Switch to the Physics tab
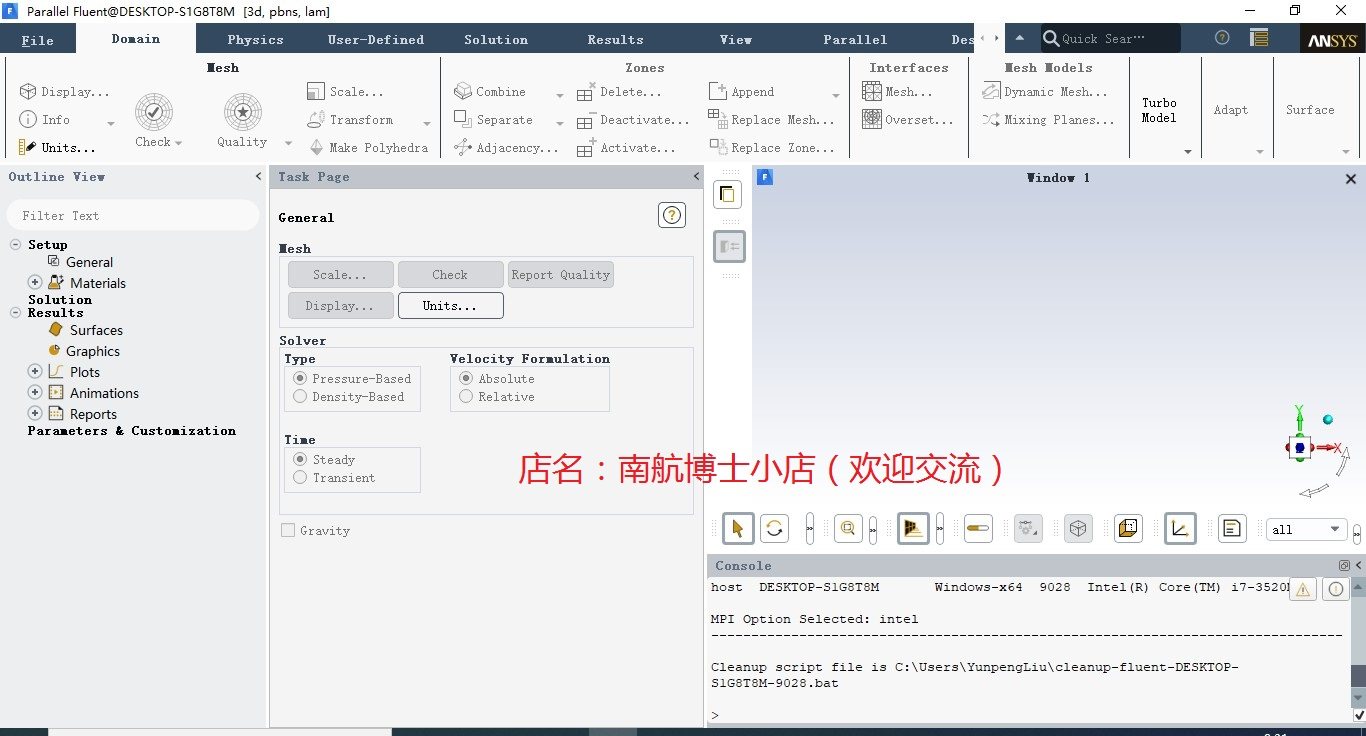The width and height of the screenshot is (1366, 736). 255,40
